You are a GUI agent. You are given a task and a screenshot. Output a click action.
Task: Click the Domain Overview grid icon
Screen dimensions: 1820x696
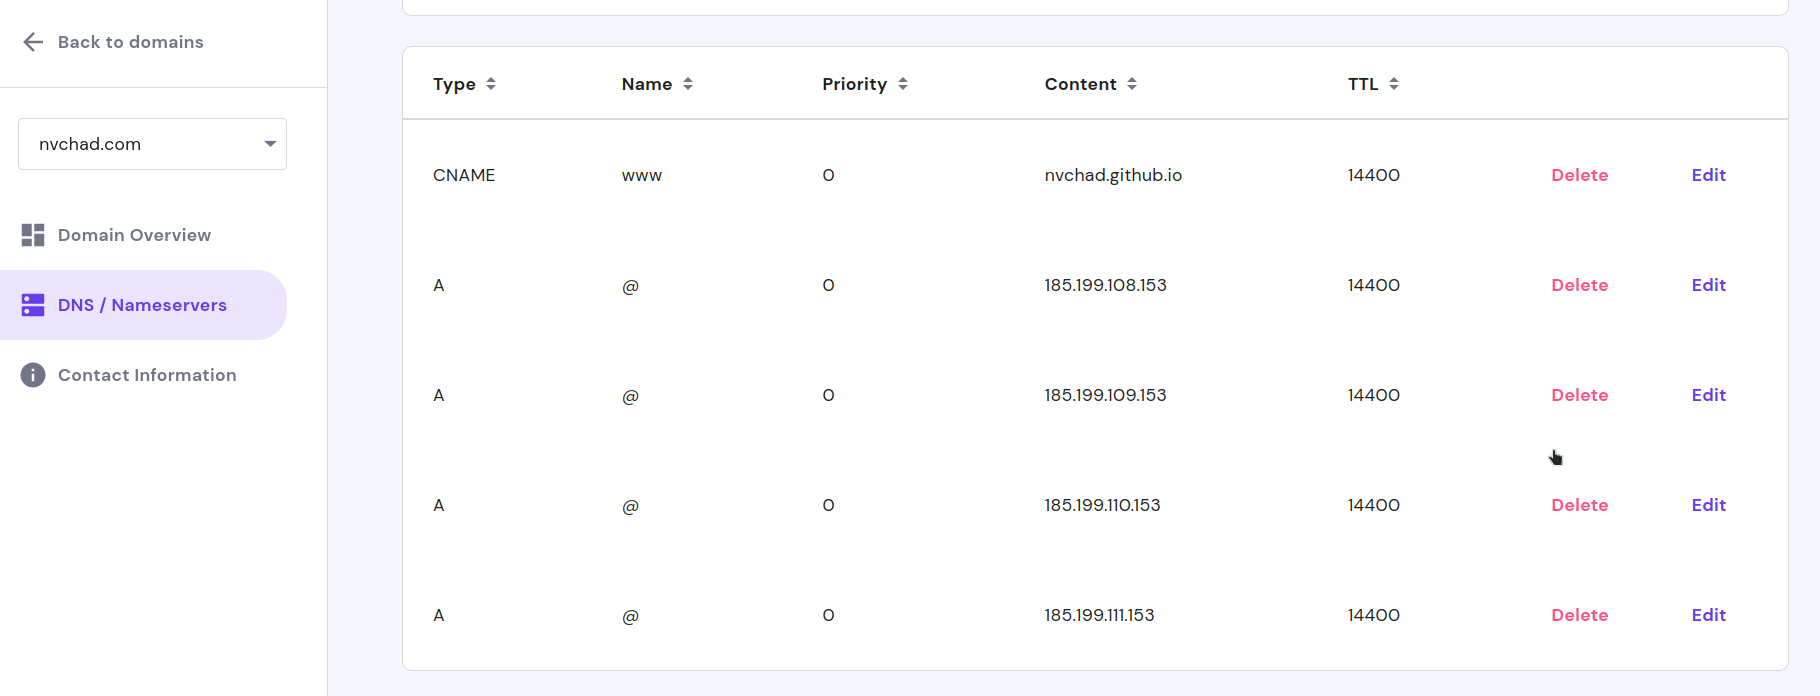(x=32, y=234)
